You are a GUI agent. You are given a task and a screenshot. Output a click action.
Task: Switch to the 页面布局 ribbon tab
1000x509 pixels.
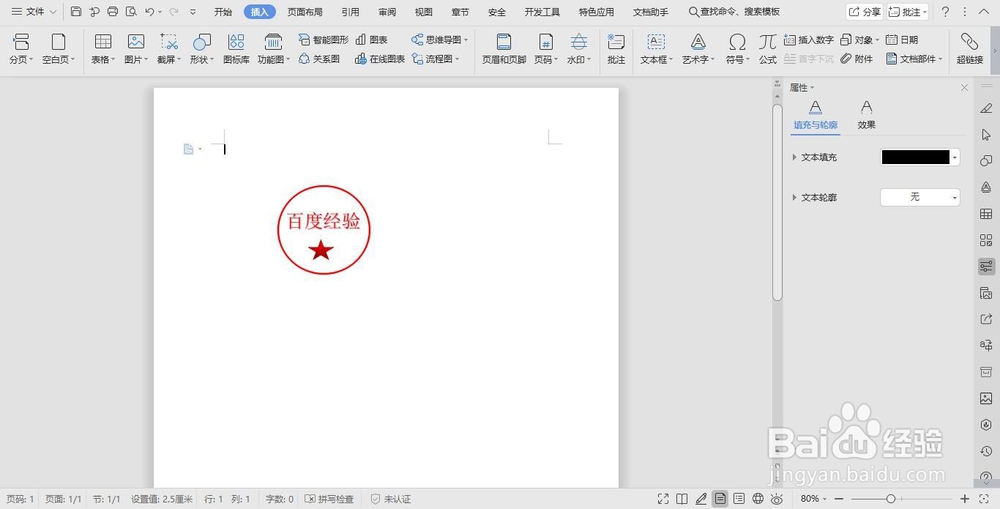pos(305,11)
